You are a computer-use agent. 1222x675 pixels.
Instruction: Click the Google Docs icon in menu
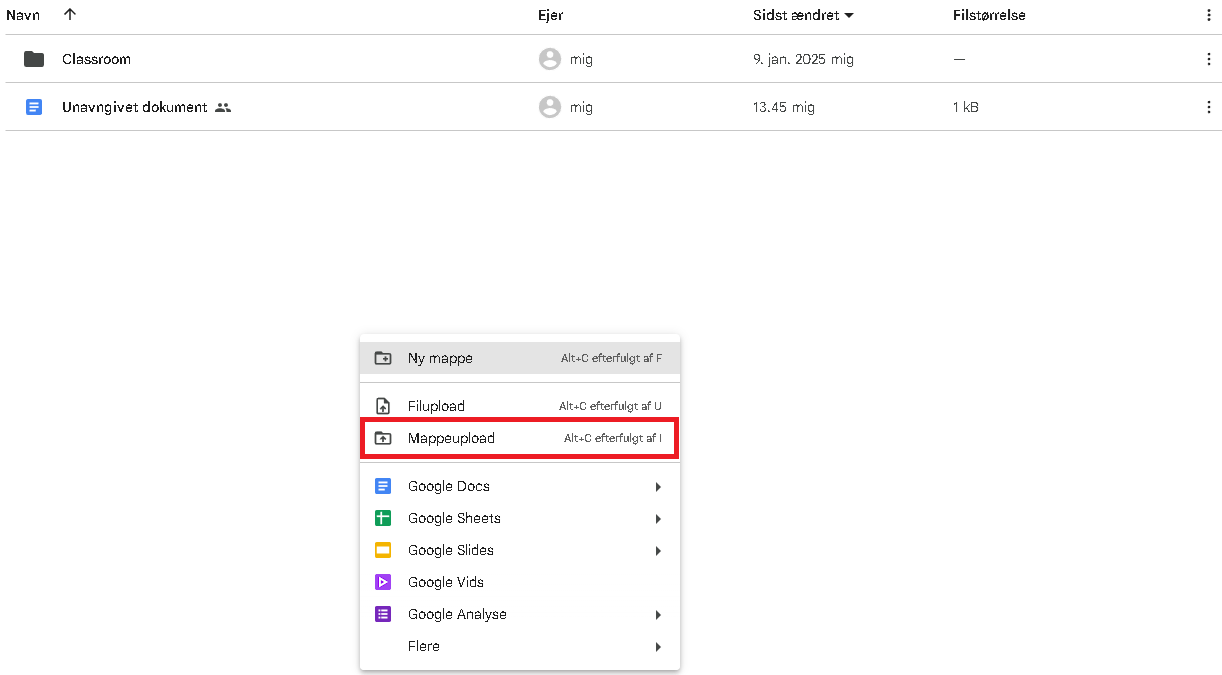[382, 486]
